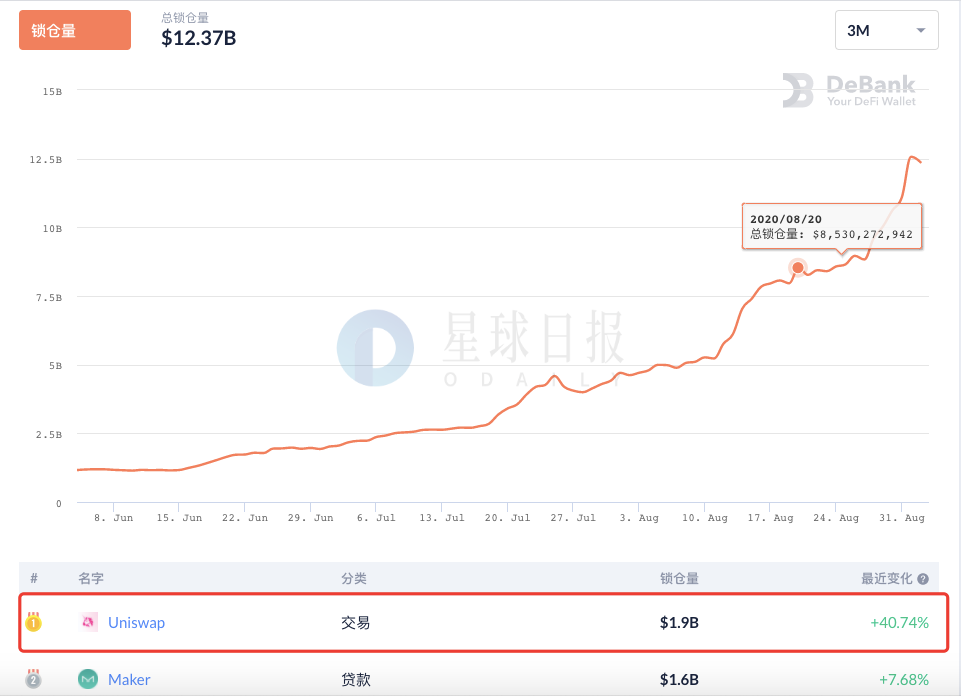Click the 2020/08/20 tooltip date
This screenshot has width=961, height=696.
click(x=786, y=219)
